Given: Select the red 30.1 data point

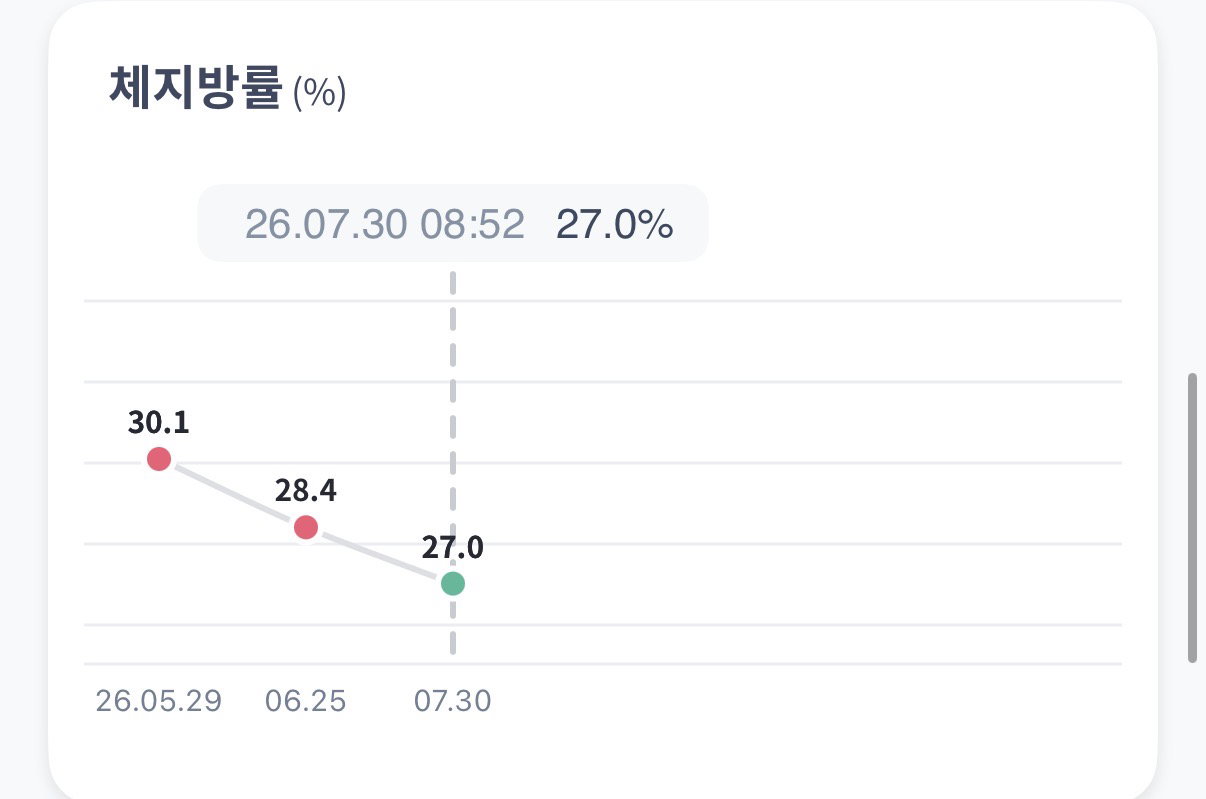Looking at the screenshot, I should click(159, 459).
